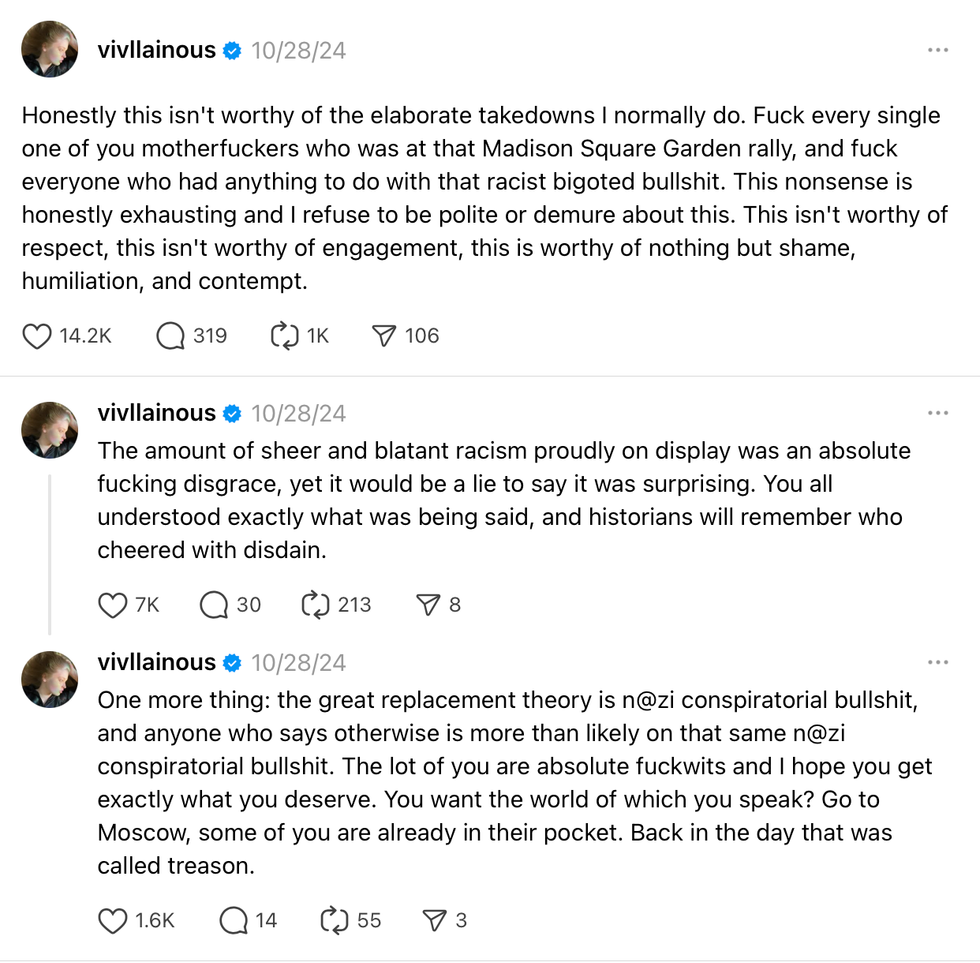
Task: Repost the first post with 1K reposts
Action: pyautogui.click(x=285, y=336)
